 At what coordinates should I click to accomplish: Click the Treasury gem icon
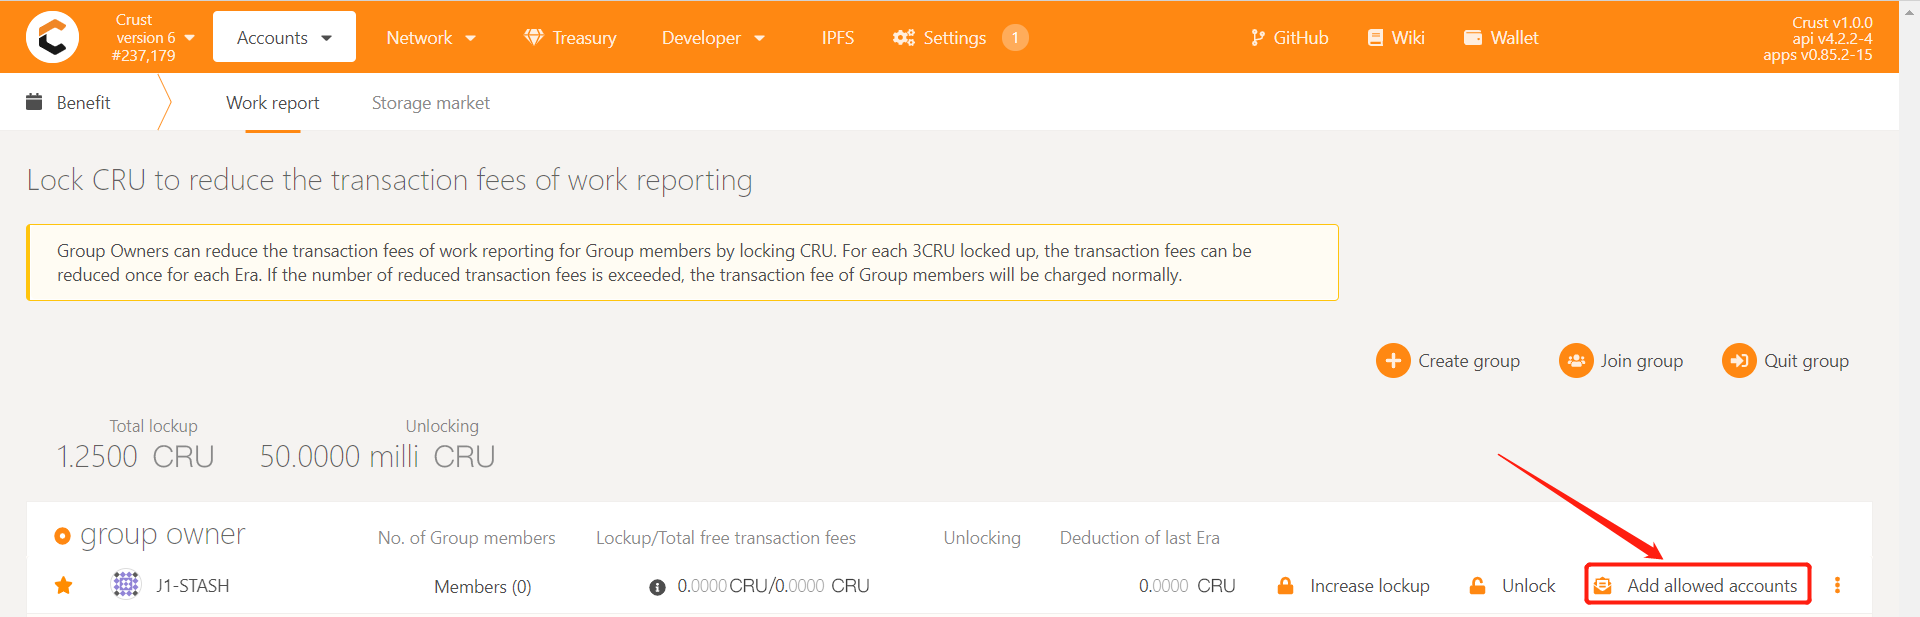click(x=534, y=37)
